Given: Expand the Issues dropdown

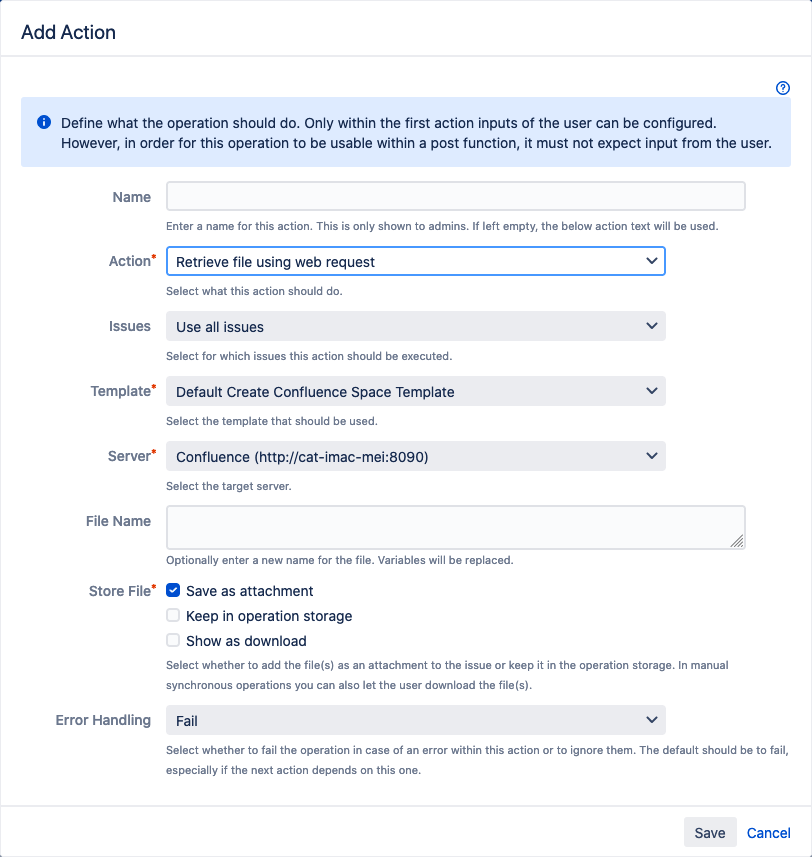Looking at the screenshot, I should pyautogui.click(x=415, y=327).
